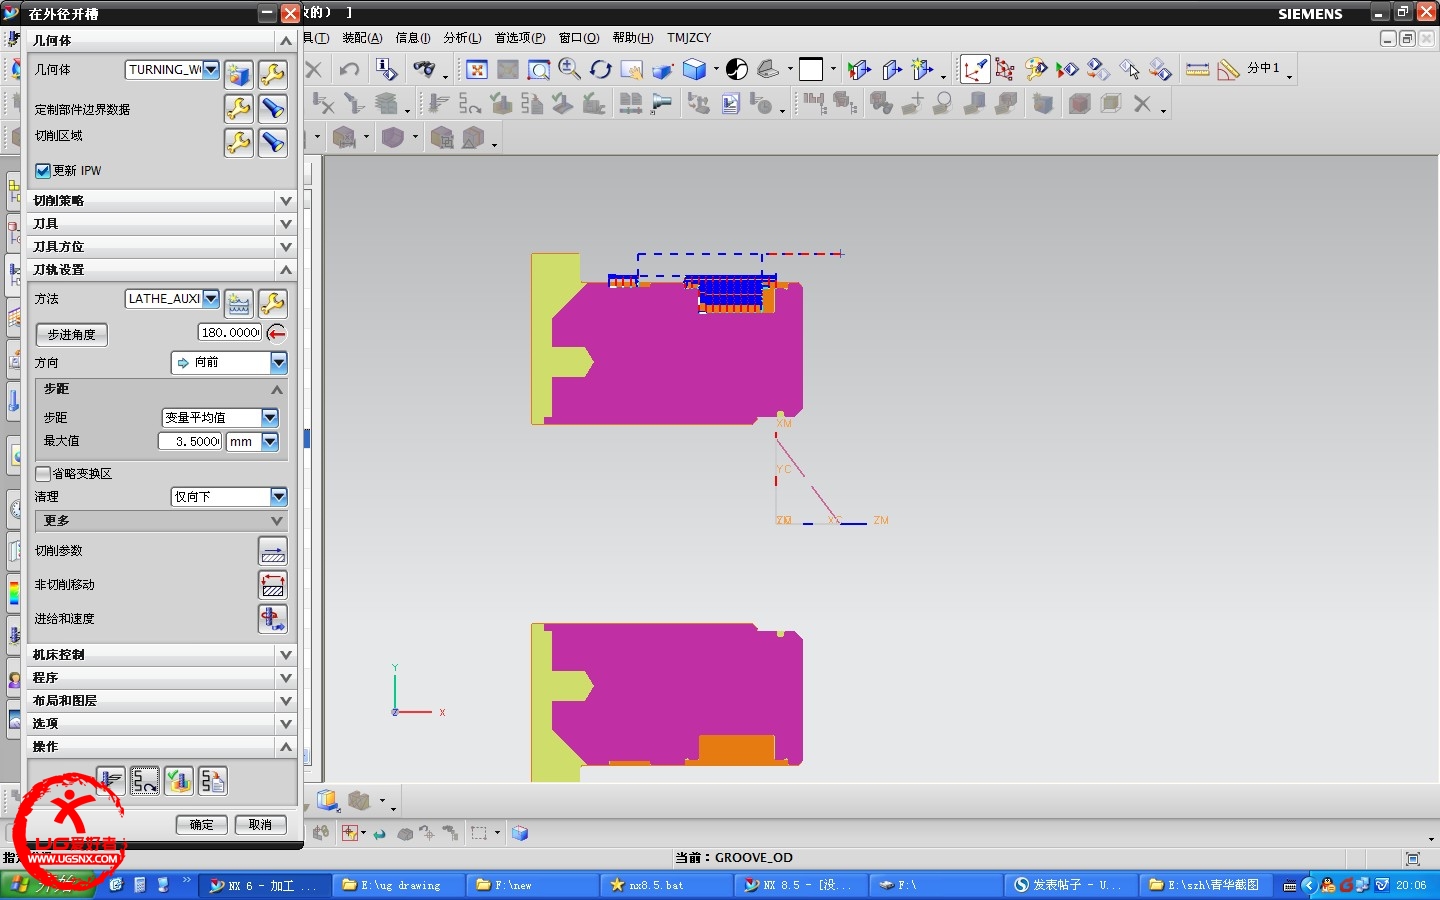Click the Verify tool path icon
Viewport: 1440px width, 900px height.
[179, 780]
